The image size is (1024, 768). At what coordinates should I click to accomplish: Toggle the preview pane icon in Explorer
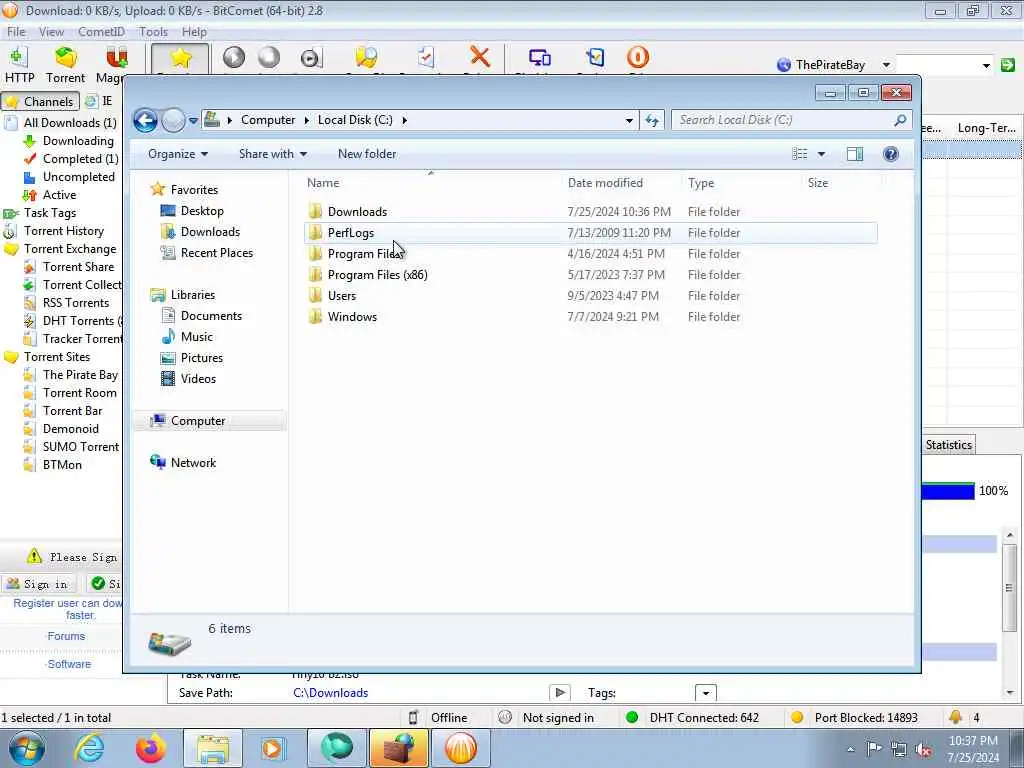[855, 154]
